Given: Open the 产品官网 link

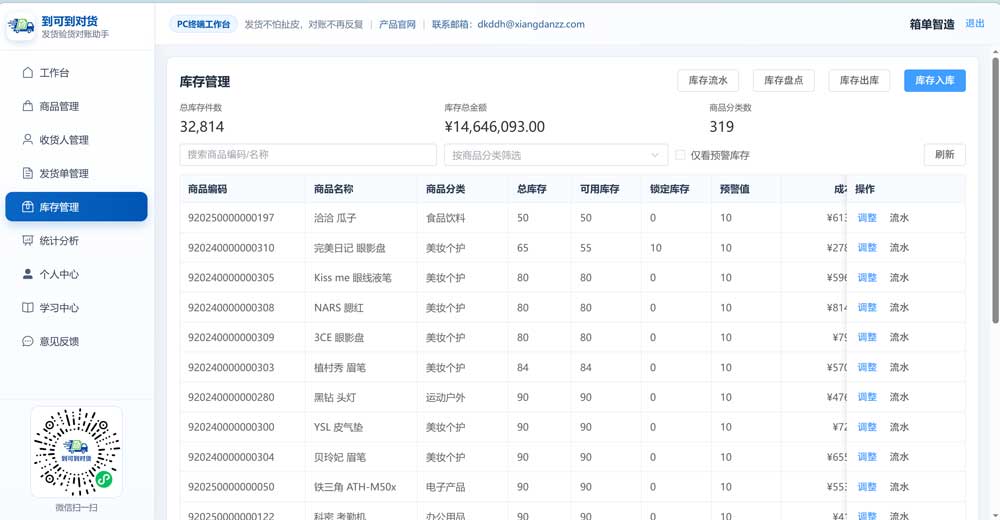Looking at the screenshot, I should pyautogui.click(x=397, y=24).
